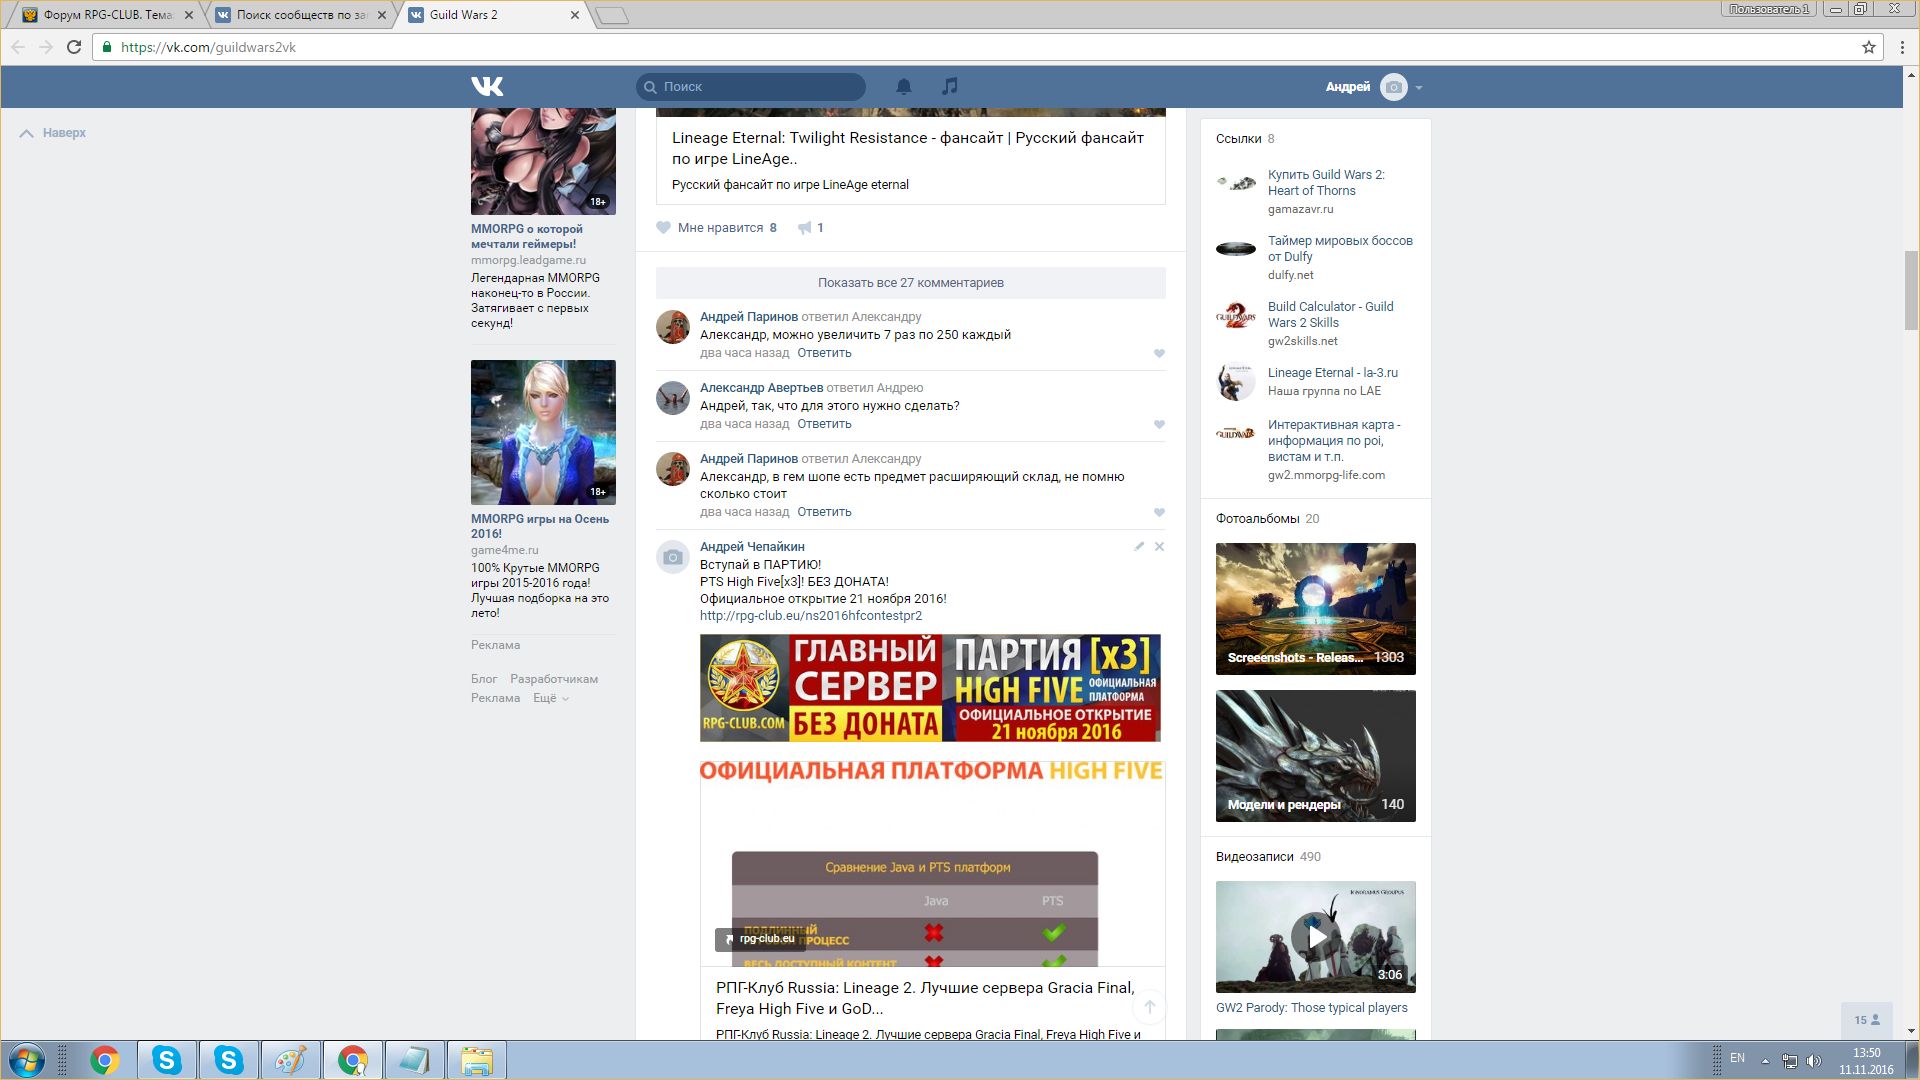Edit Андрей Чепайкин's comment with pencil icon

(1138, 547)
